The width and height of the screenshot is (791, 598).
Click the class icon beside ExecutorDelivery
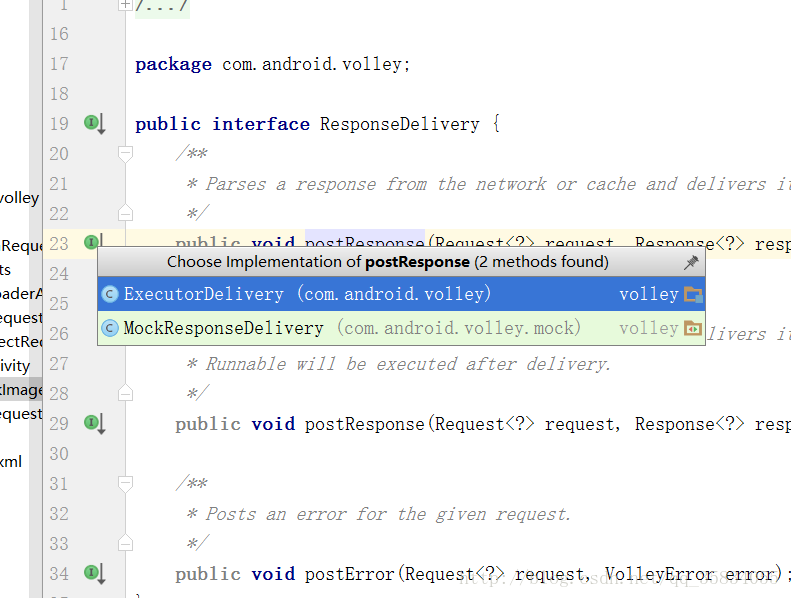[x=111, y=295]
